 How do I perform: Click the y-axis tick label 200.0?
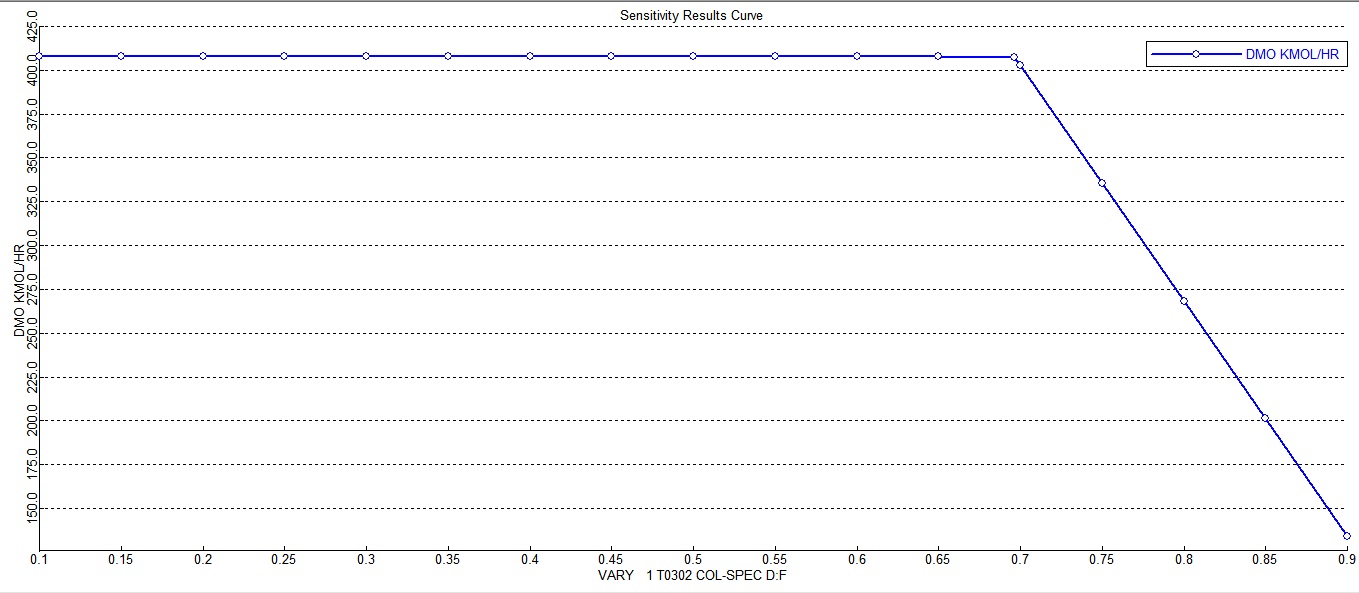click(x=33, y=421)
